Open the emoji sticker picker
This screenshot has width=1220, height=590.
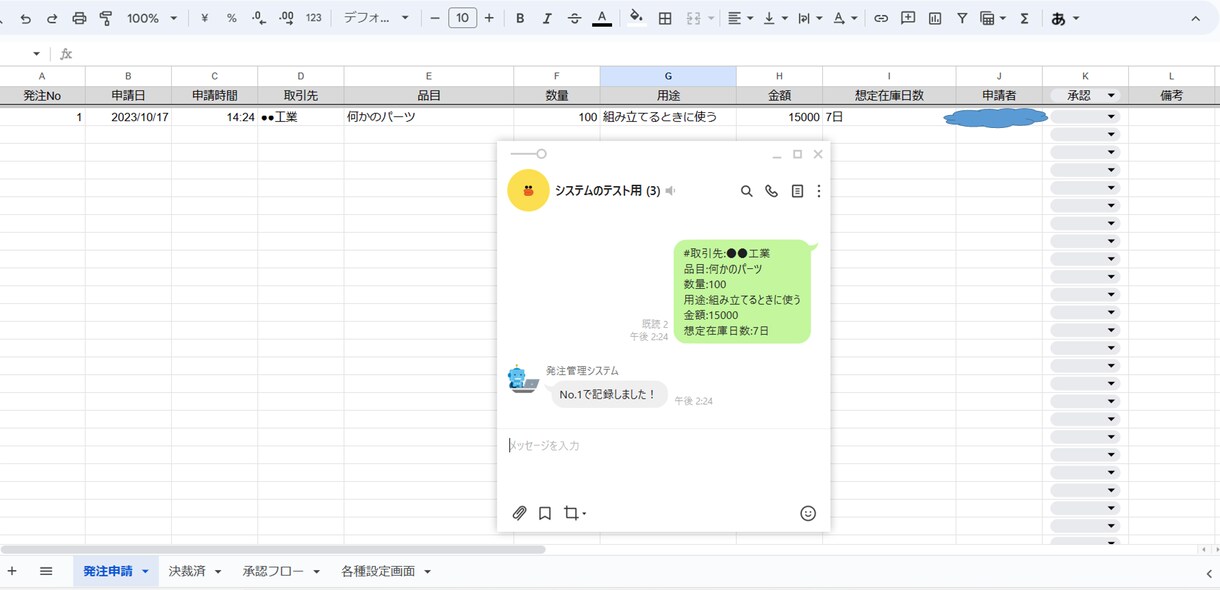[x=808, y=513]
